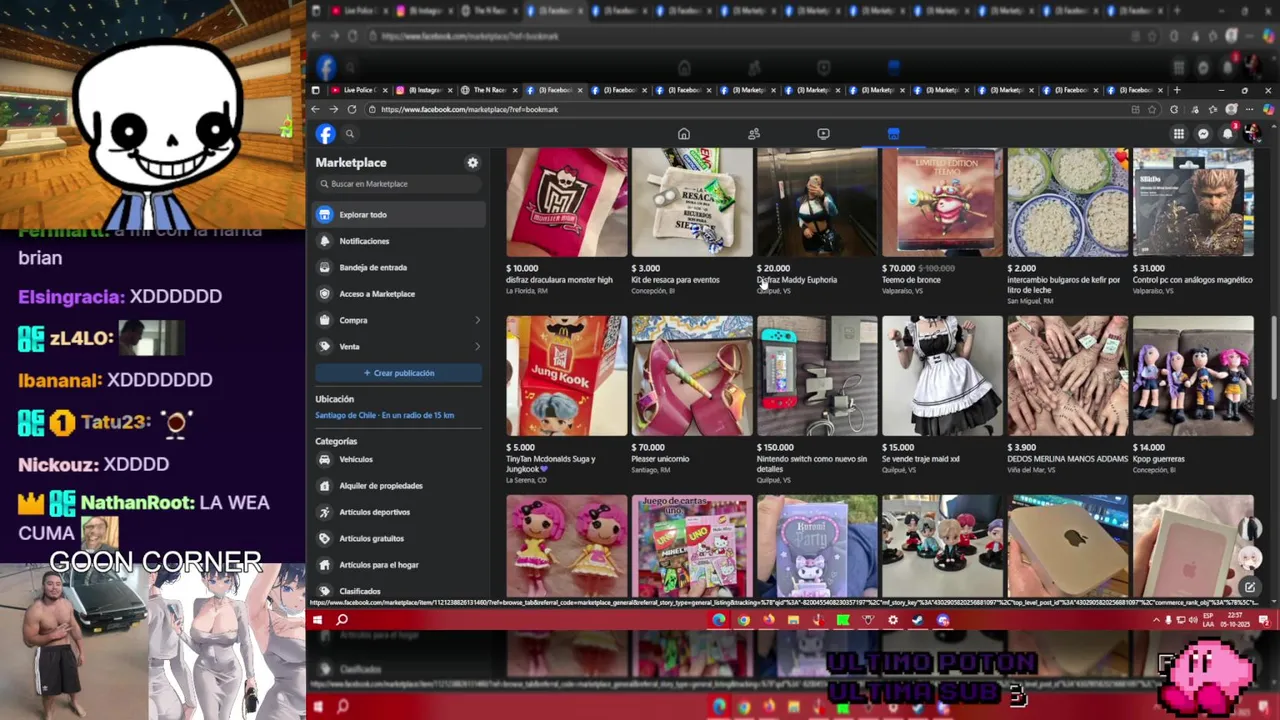
Task: Click the Crear publicación button
Action: coord(398,373)
